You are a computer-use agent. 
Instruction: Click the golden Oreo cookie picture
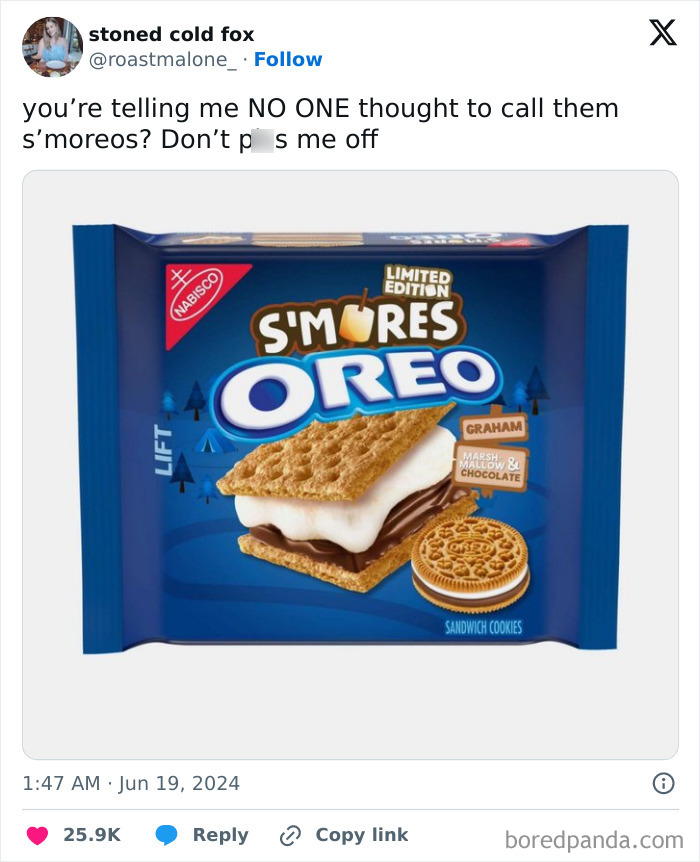point(471,564)
